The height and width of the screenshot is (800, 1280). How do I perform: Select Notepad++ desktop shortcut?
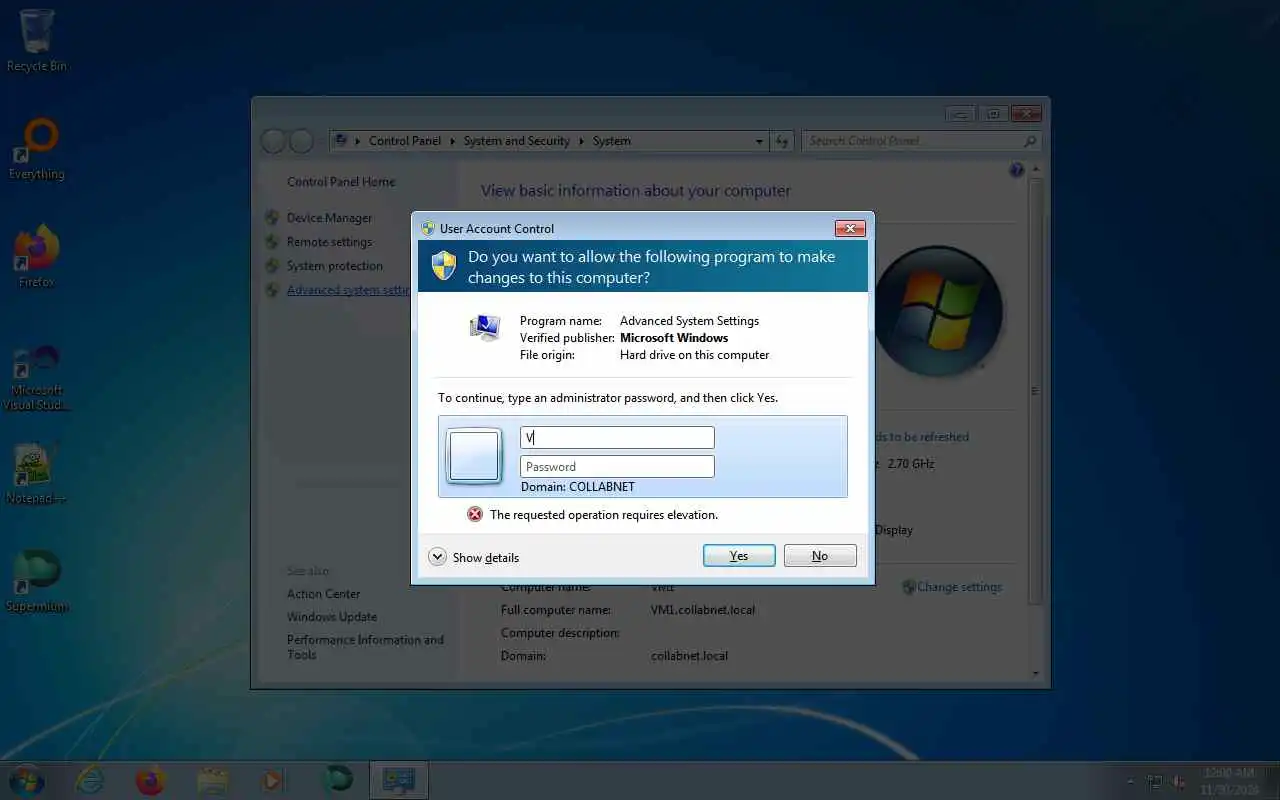coord(37,473)
